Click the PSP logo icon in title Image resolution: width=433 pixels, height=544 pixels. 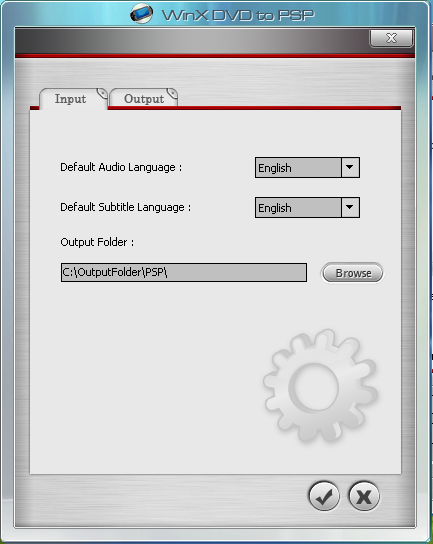[x=141, y=14]
